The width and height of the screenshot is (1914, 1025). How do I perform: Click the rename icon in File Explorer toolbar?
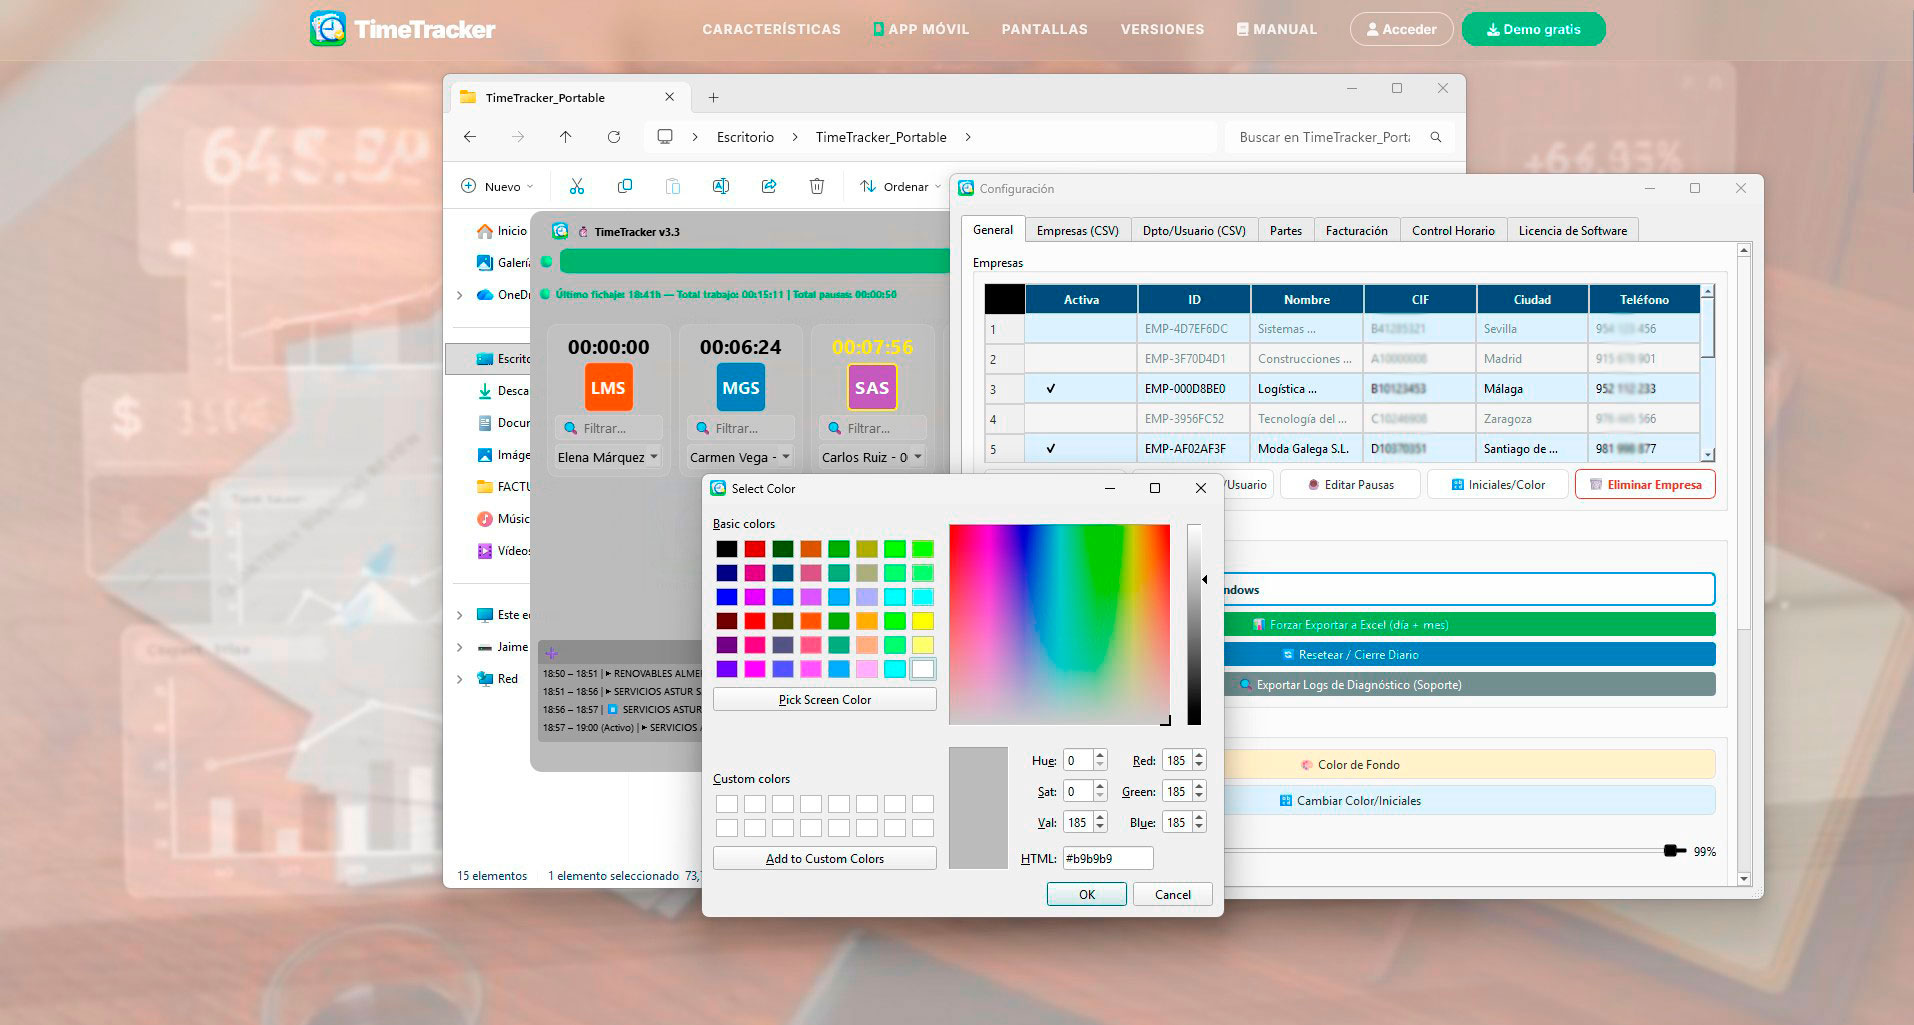tap(720, 186)
